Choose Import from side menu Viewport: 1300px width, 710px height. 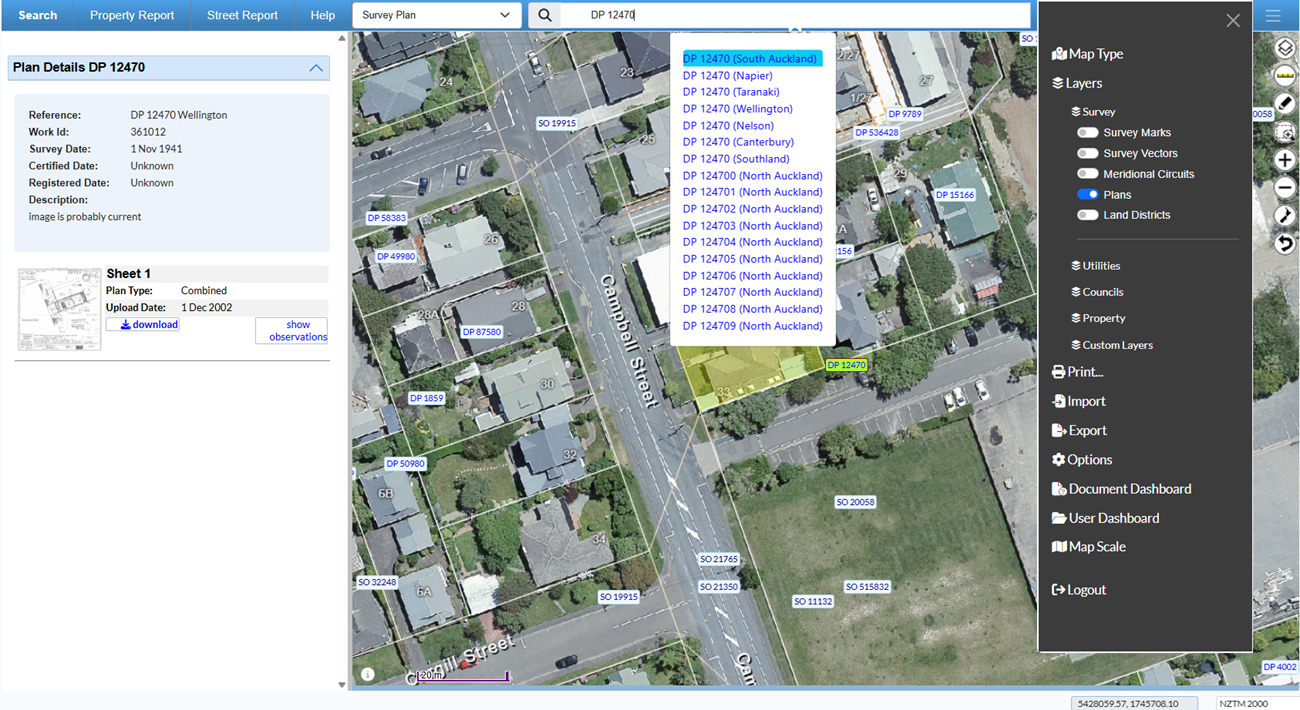point(1079,401)
